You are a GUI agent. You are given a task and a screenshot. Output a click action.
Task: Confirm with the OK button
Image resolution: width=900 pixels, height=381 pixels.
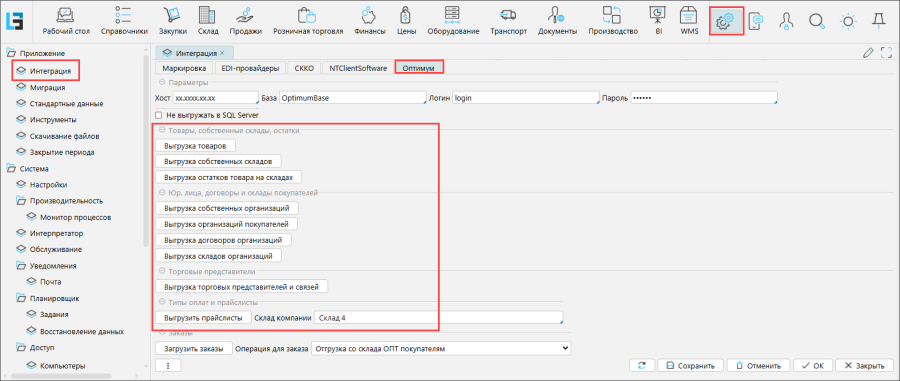click(x=812, y=366)
